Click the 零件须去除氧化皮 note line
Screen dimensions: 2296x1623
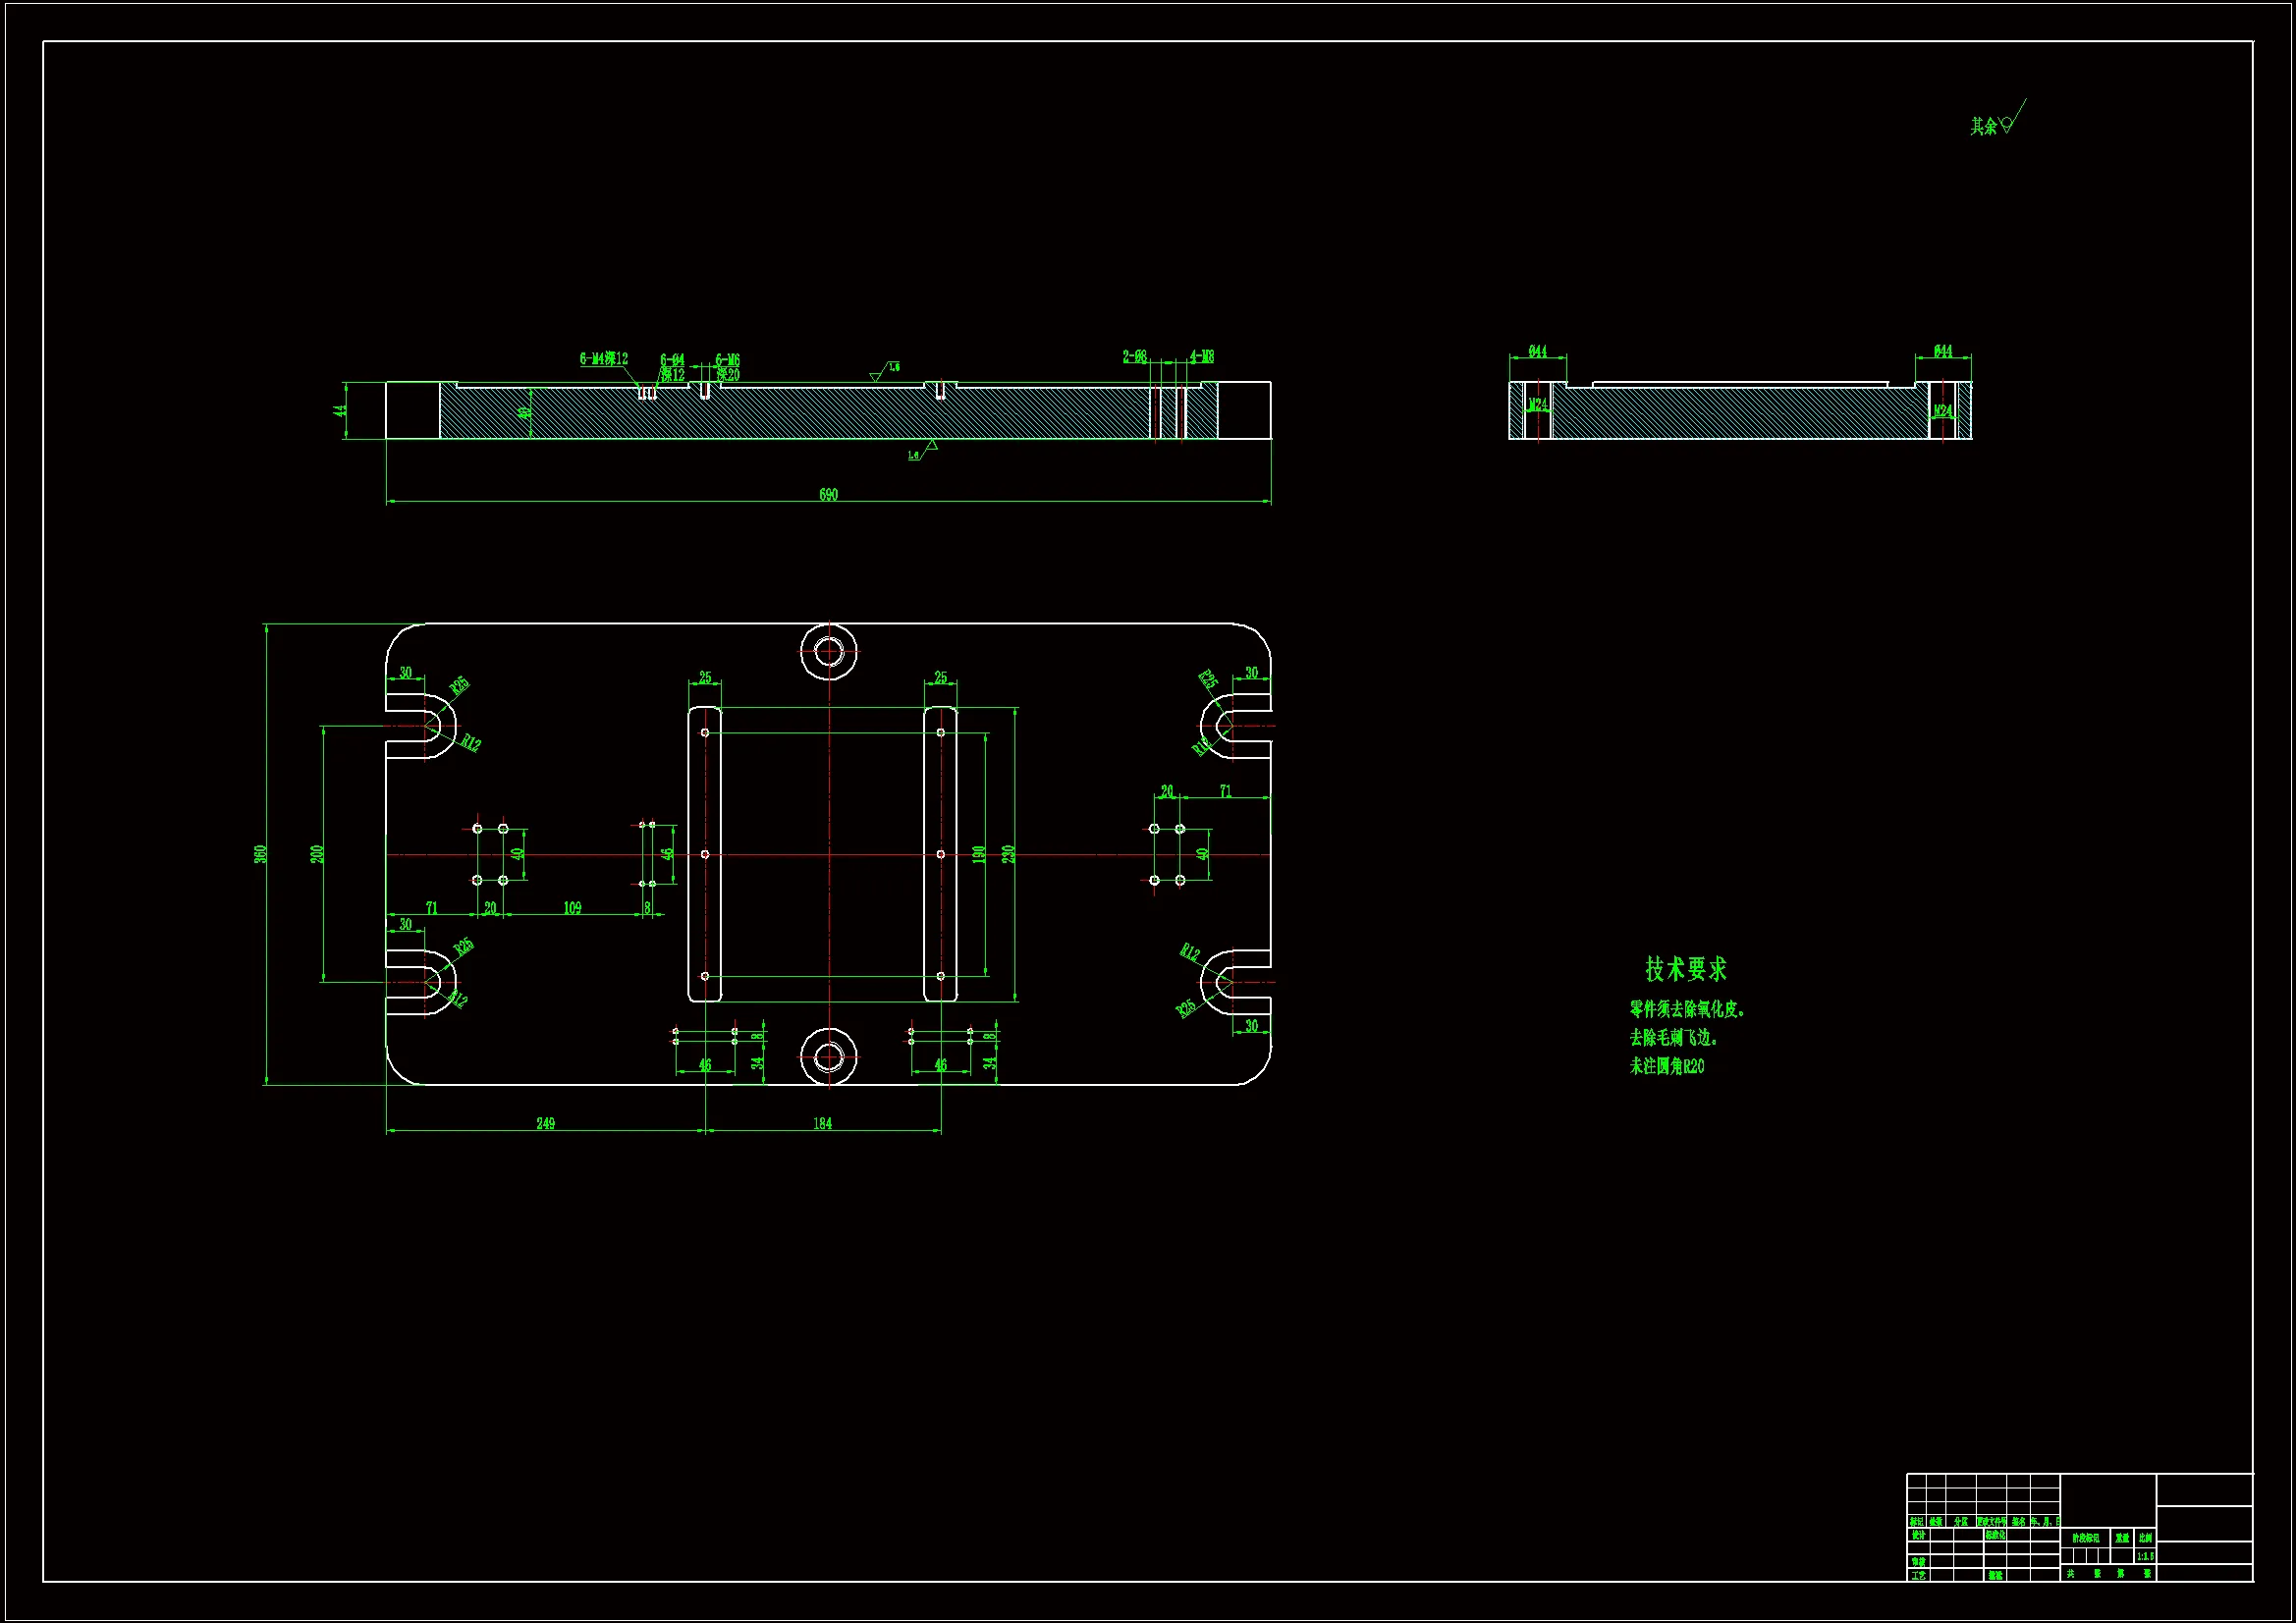[1687, 1010]
